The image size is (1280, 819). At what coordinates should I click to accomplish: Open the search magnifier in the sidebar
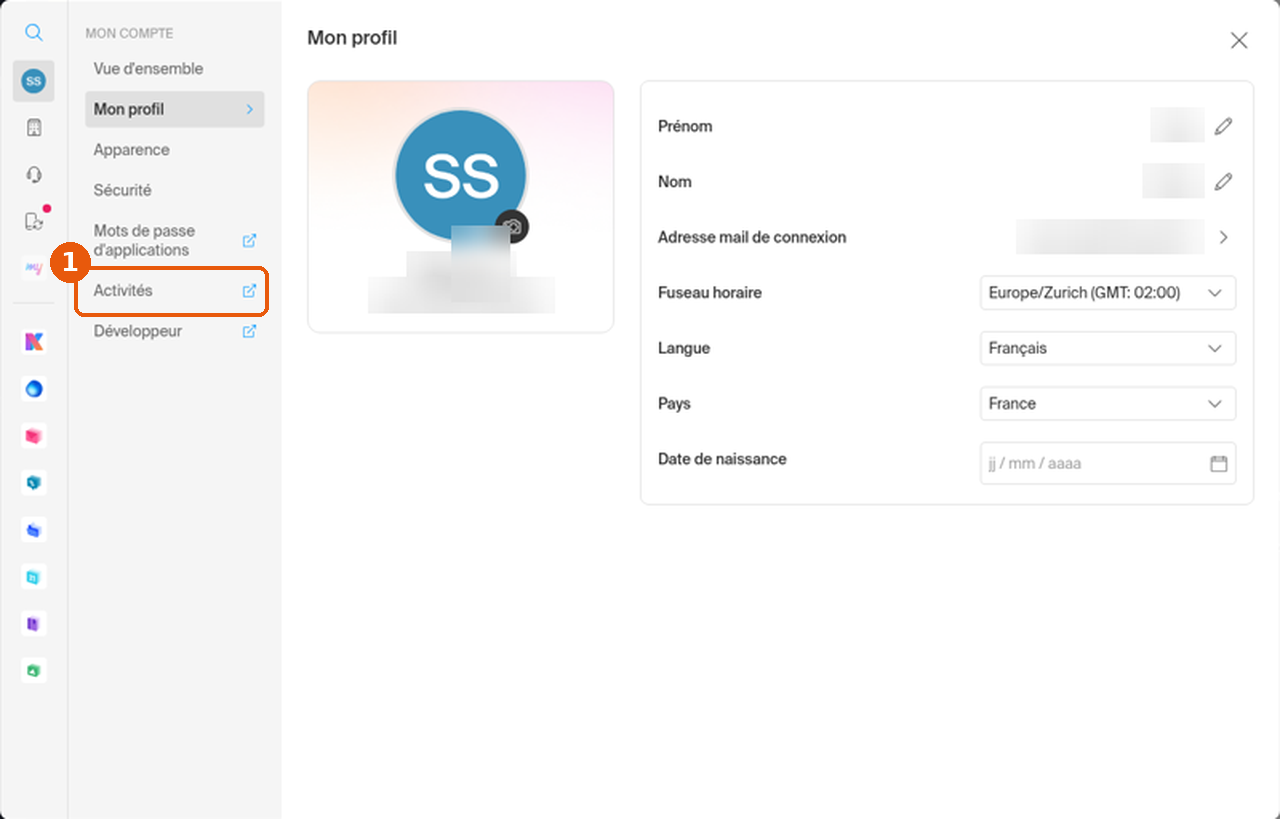pyautogui.click(x=34, y=33)
